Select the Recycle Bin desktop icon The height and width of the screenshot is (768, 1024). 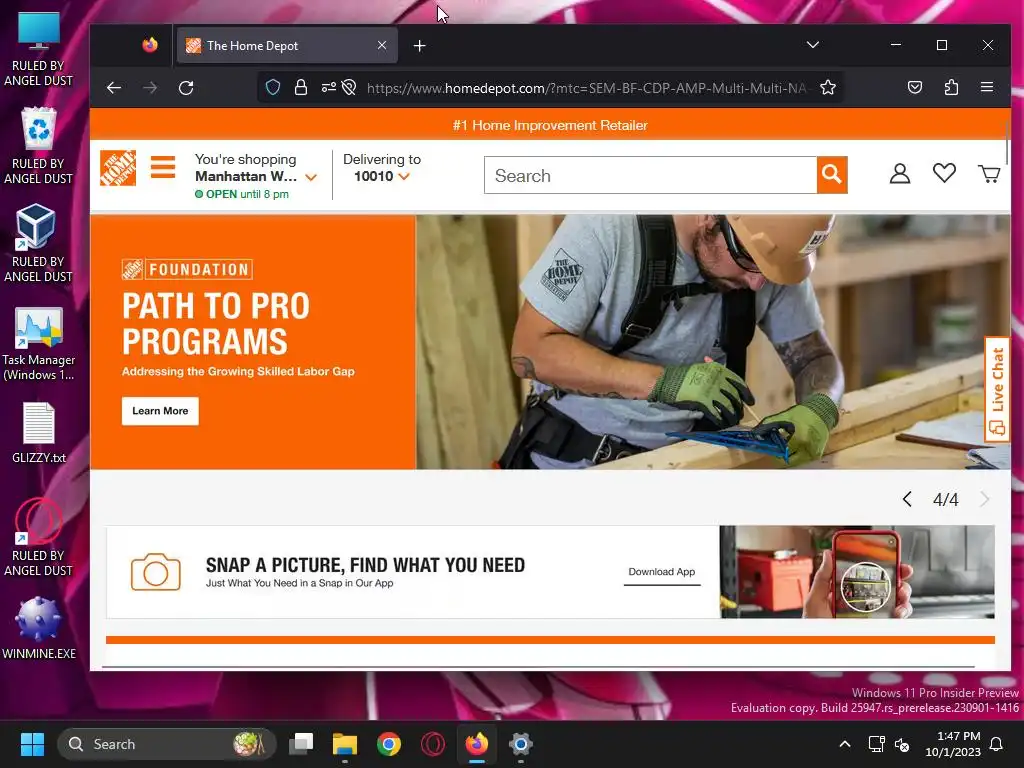tap(39, 146)
